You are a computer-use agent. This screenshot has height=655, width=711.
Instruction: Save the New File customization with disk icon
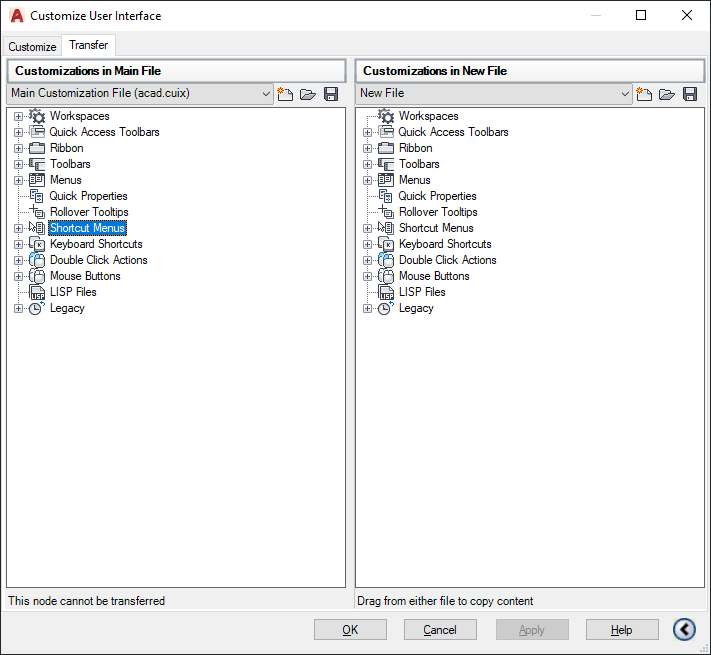click(690, 94)
